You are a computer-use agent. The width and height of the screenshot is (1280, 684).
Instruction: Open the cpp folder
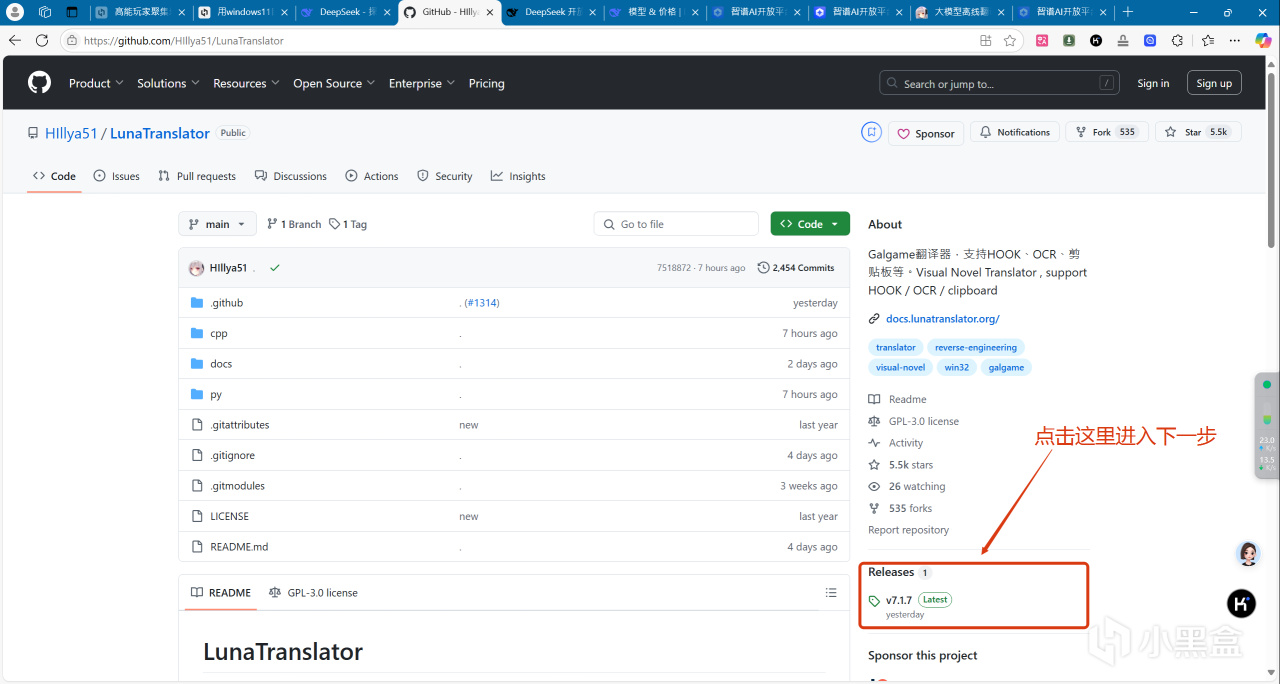point(219,333)
